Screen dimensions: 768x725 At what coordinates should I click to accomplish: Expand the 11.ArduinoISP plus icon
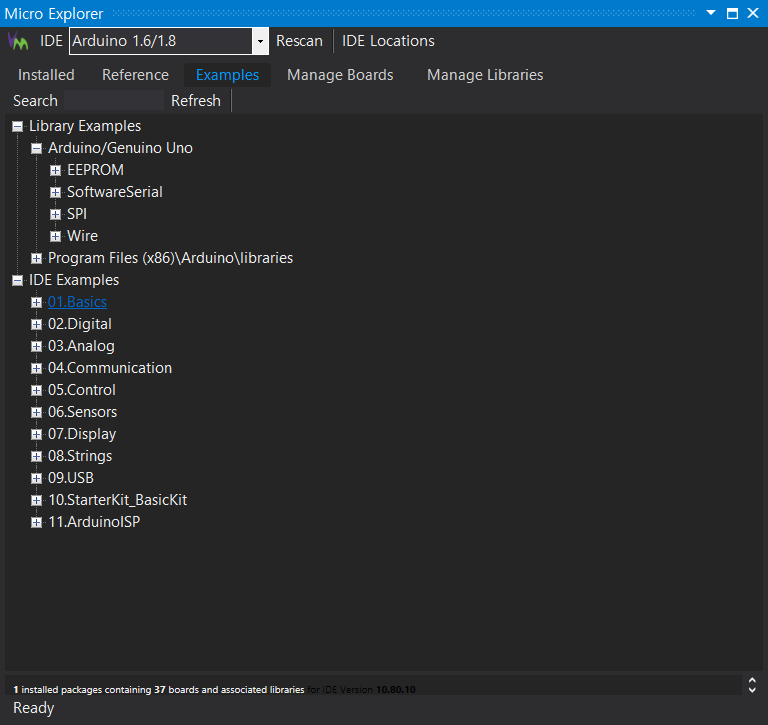point(36,523)
